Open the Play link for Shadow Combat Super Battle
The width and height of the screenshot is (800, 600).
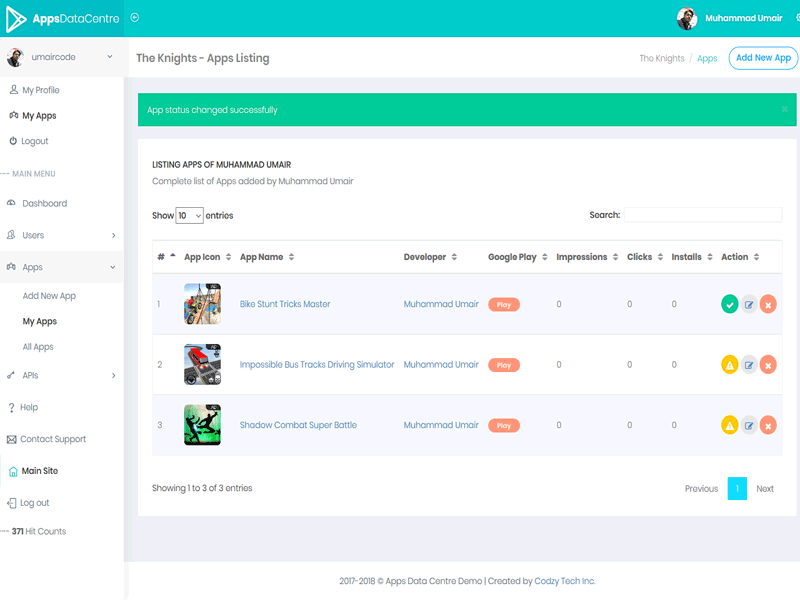pyautogui.click(x=504, y=425)
